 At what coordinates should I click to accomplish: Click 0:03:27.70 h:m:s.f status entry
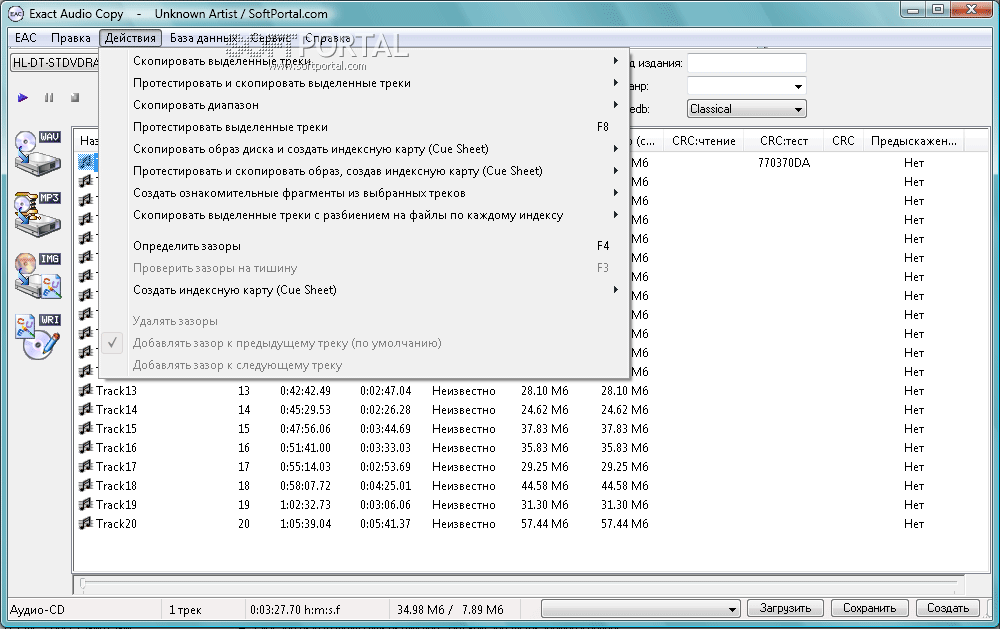(295, 610)
